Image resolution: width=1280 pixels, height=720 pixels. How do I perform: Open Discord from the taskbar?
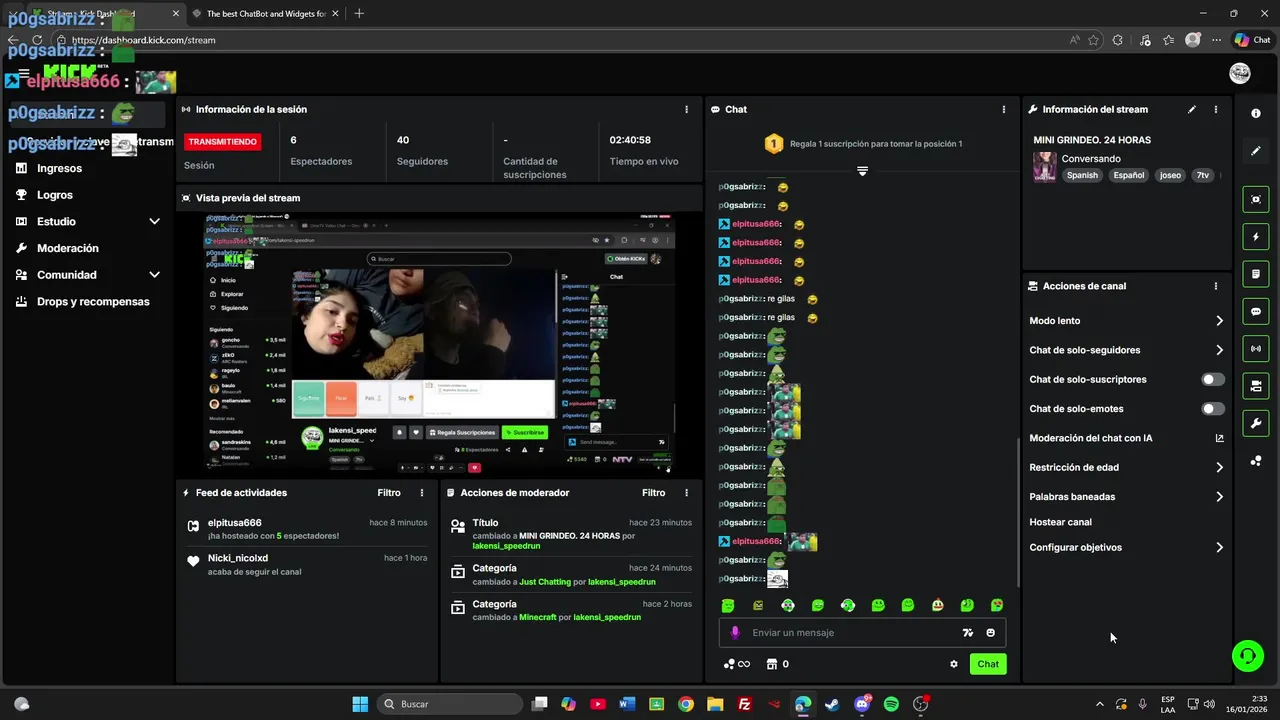(862, 704)
